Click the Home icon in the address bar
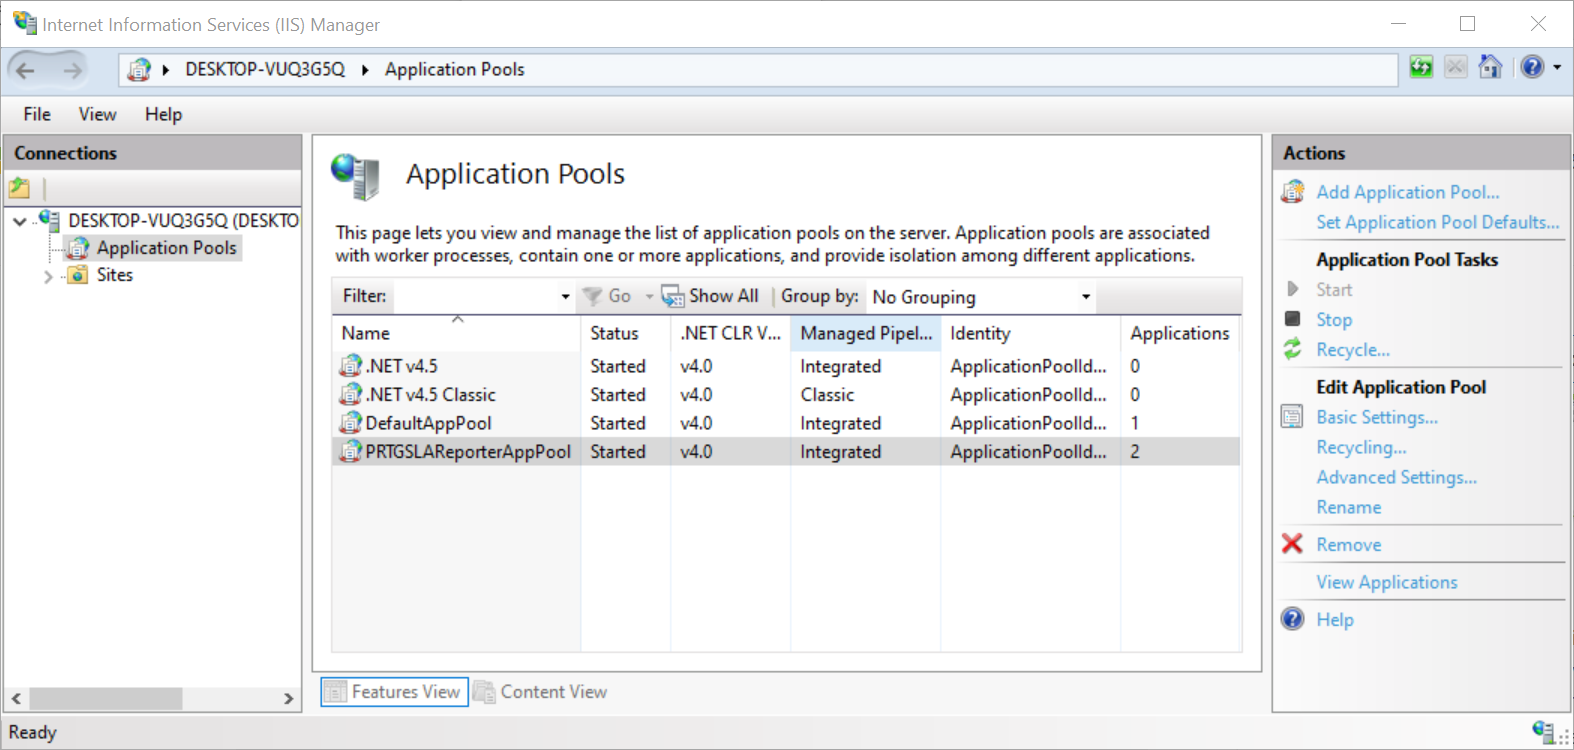 point(1490,67)
